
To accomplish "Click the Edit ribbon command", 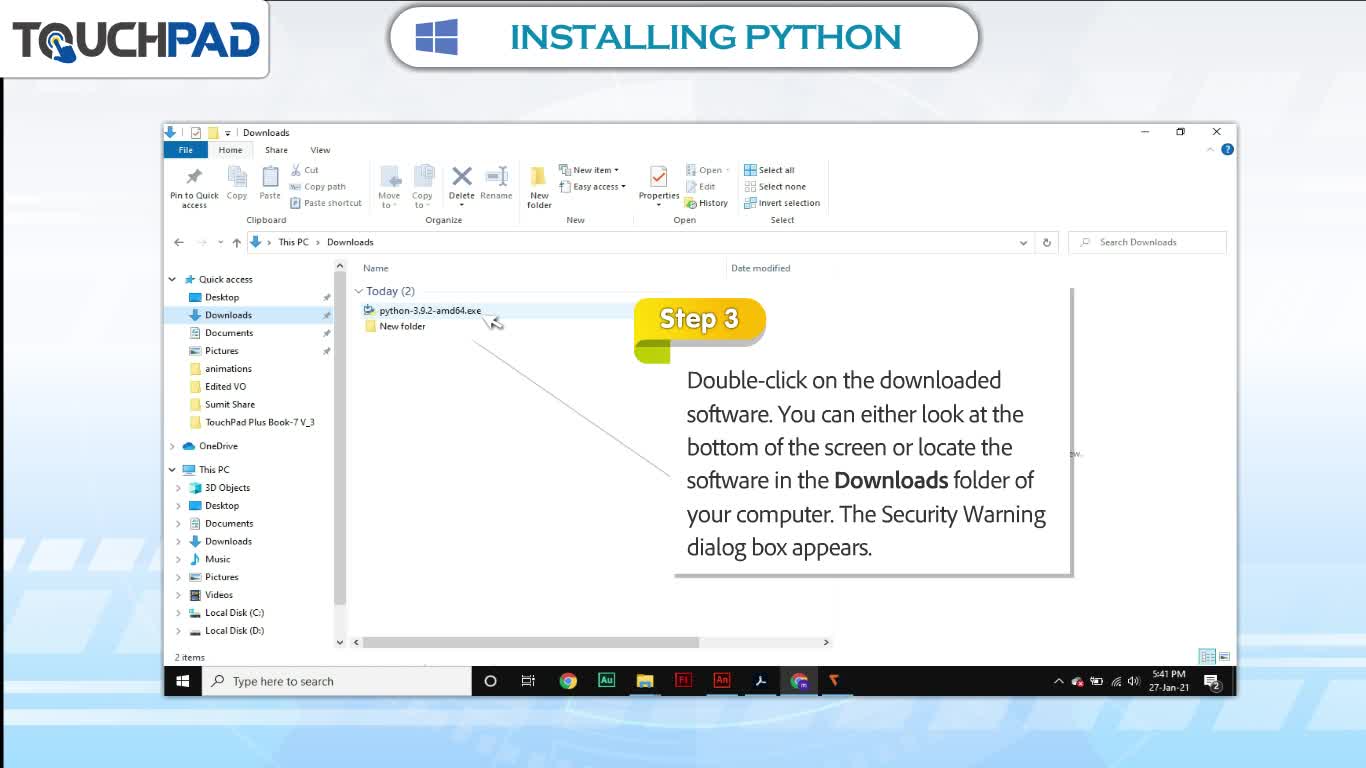I will coord(701,187).
